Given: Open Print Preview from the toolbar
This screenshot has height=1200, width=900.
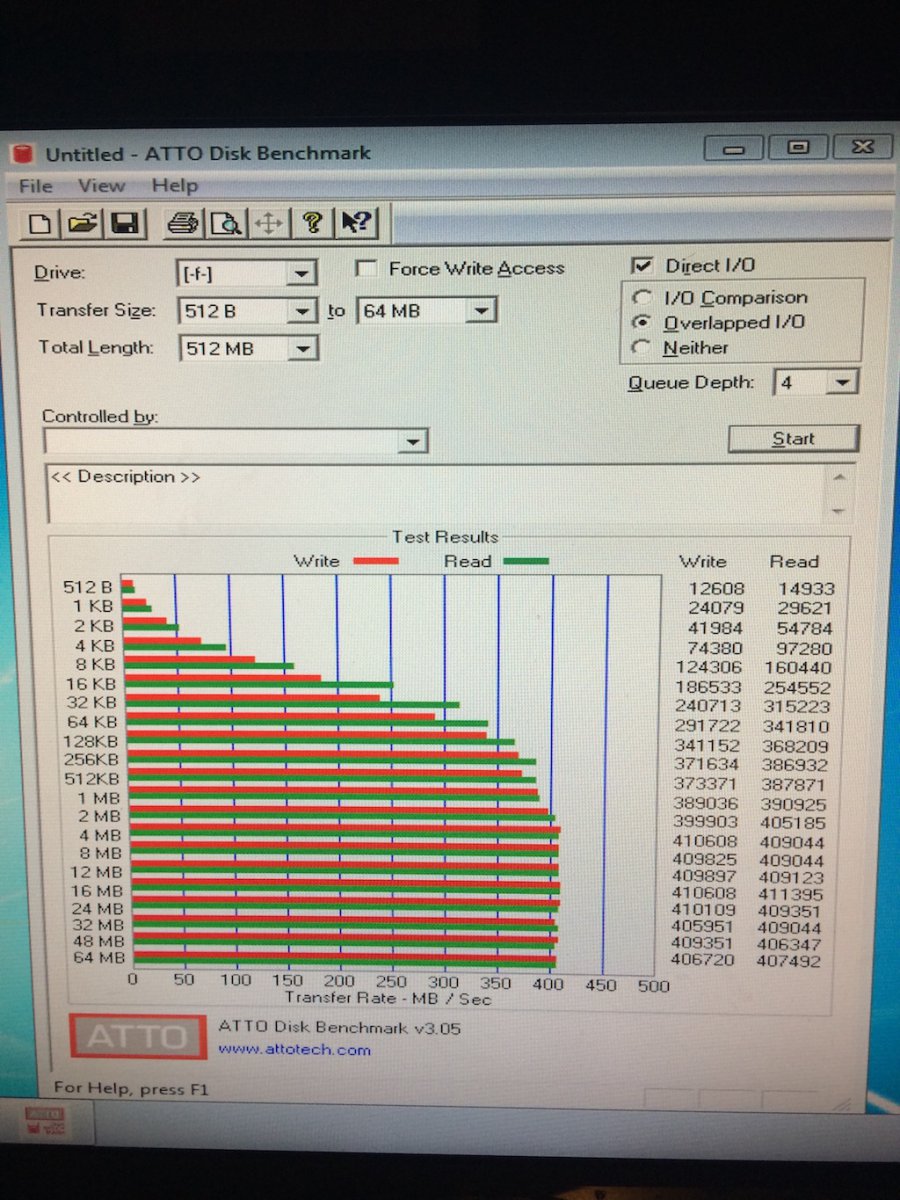Looking at the screenshot, I should pyautogui.click(x=225, y=223).
